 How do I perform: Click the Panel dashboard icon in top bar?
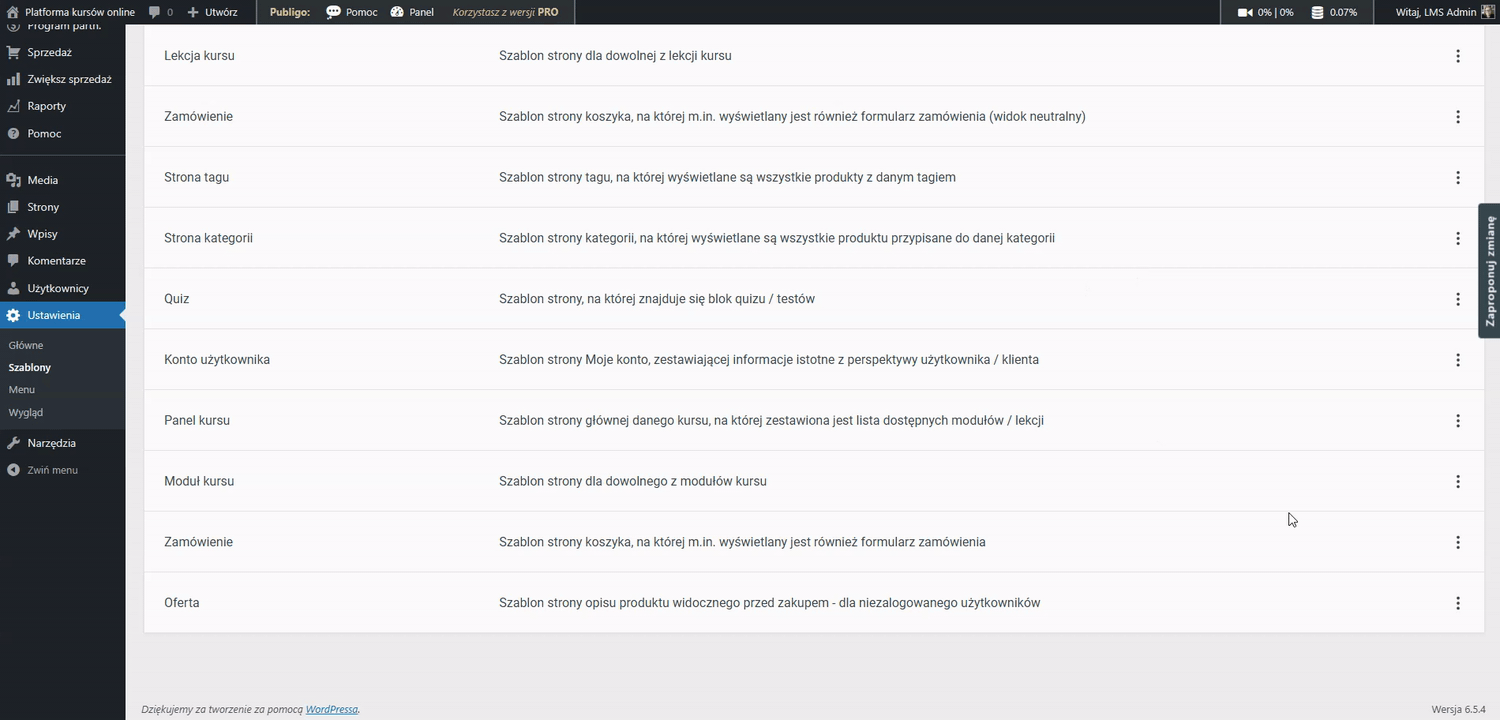(397, 12)
